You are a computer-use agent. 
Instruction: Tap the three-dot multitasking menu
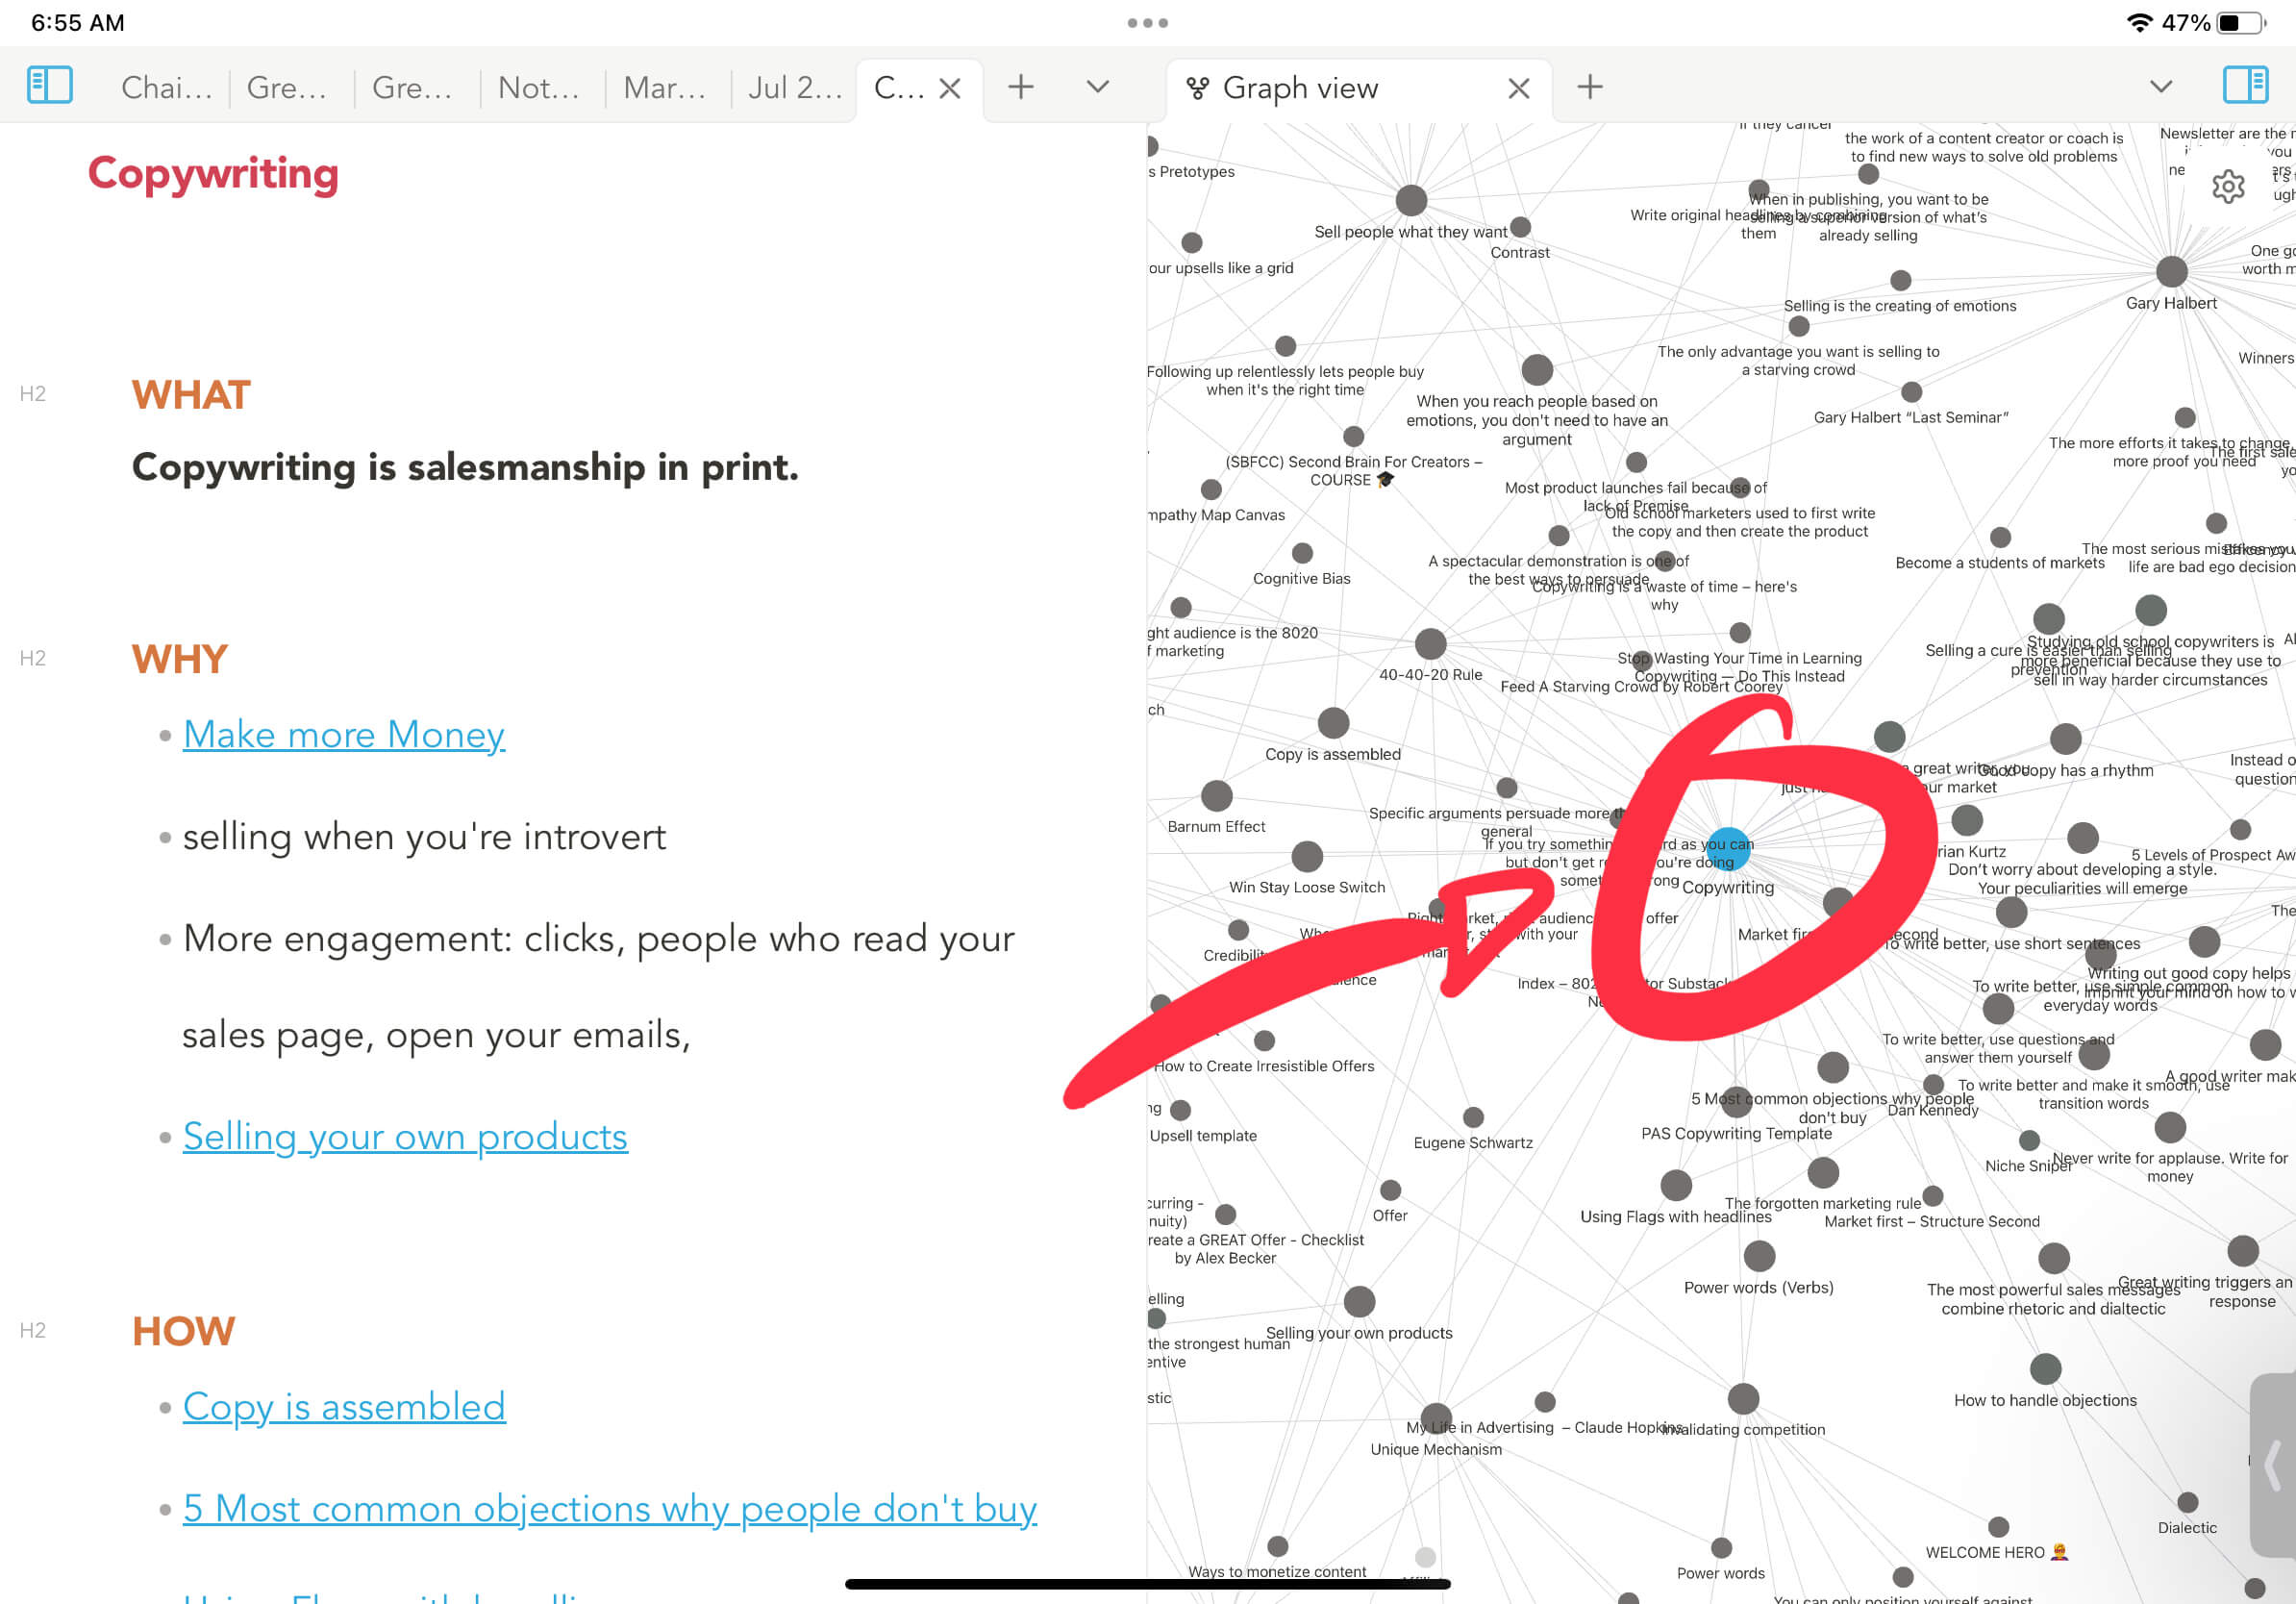click(1147, 23)
